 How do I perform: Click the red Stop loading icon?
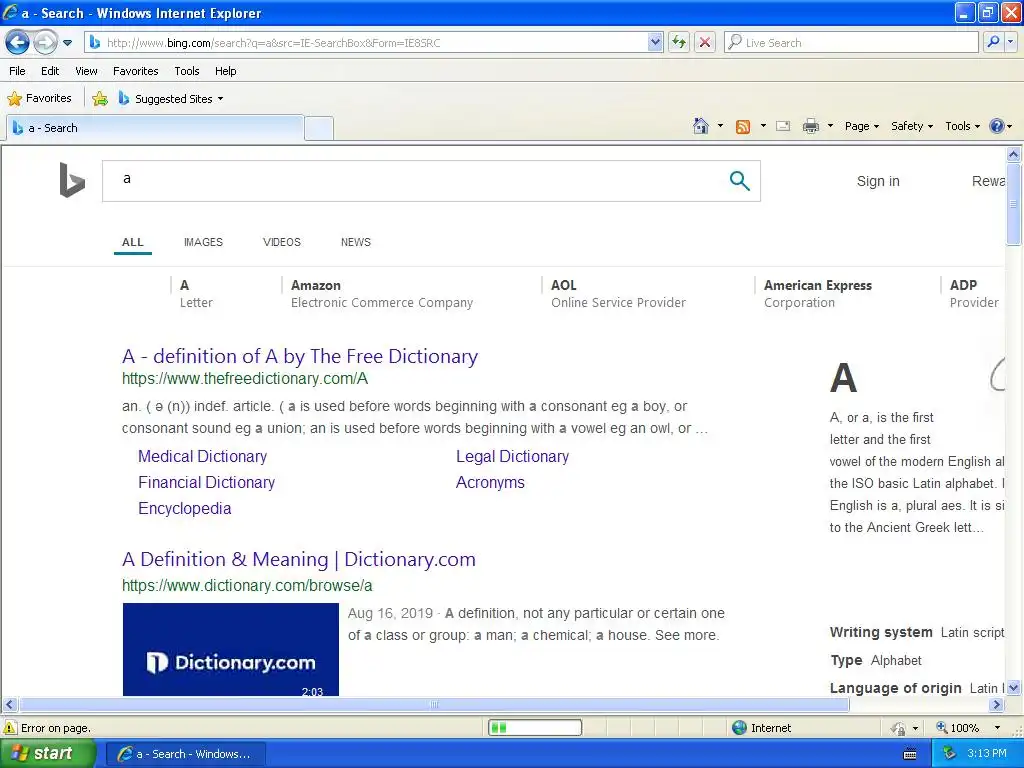[705, 42]
